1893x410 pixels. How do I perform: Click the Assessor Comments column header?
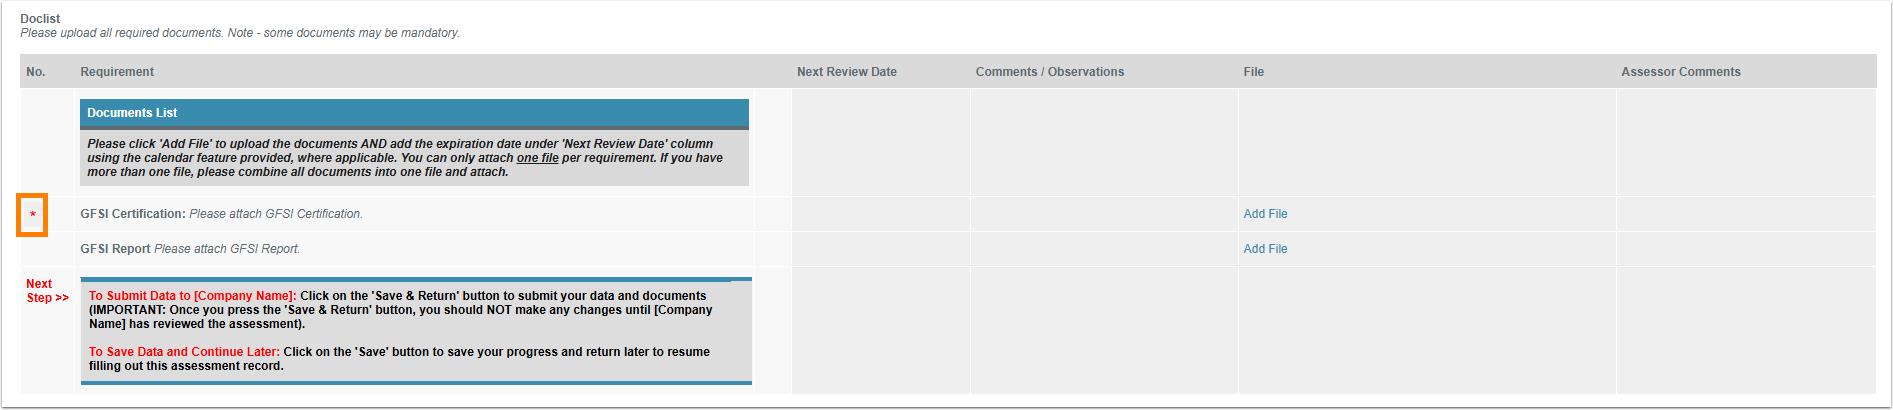[x=1680, y=72]
